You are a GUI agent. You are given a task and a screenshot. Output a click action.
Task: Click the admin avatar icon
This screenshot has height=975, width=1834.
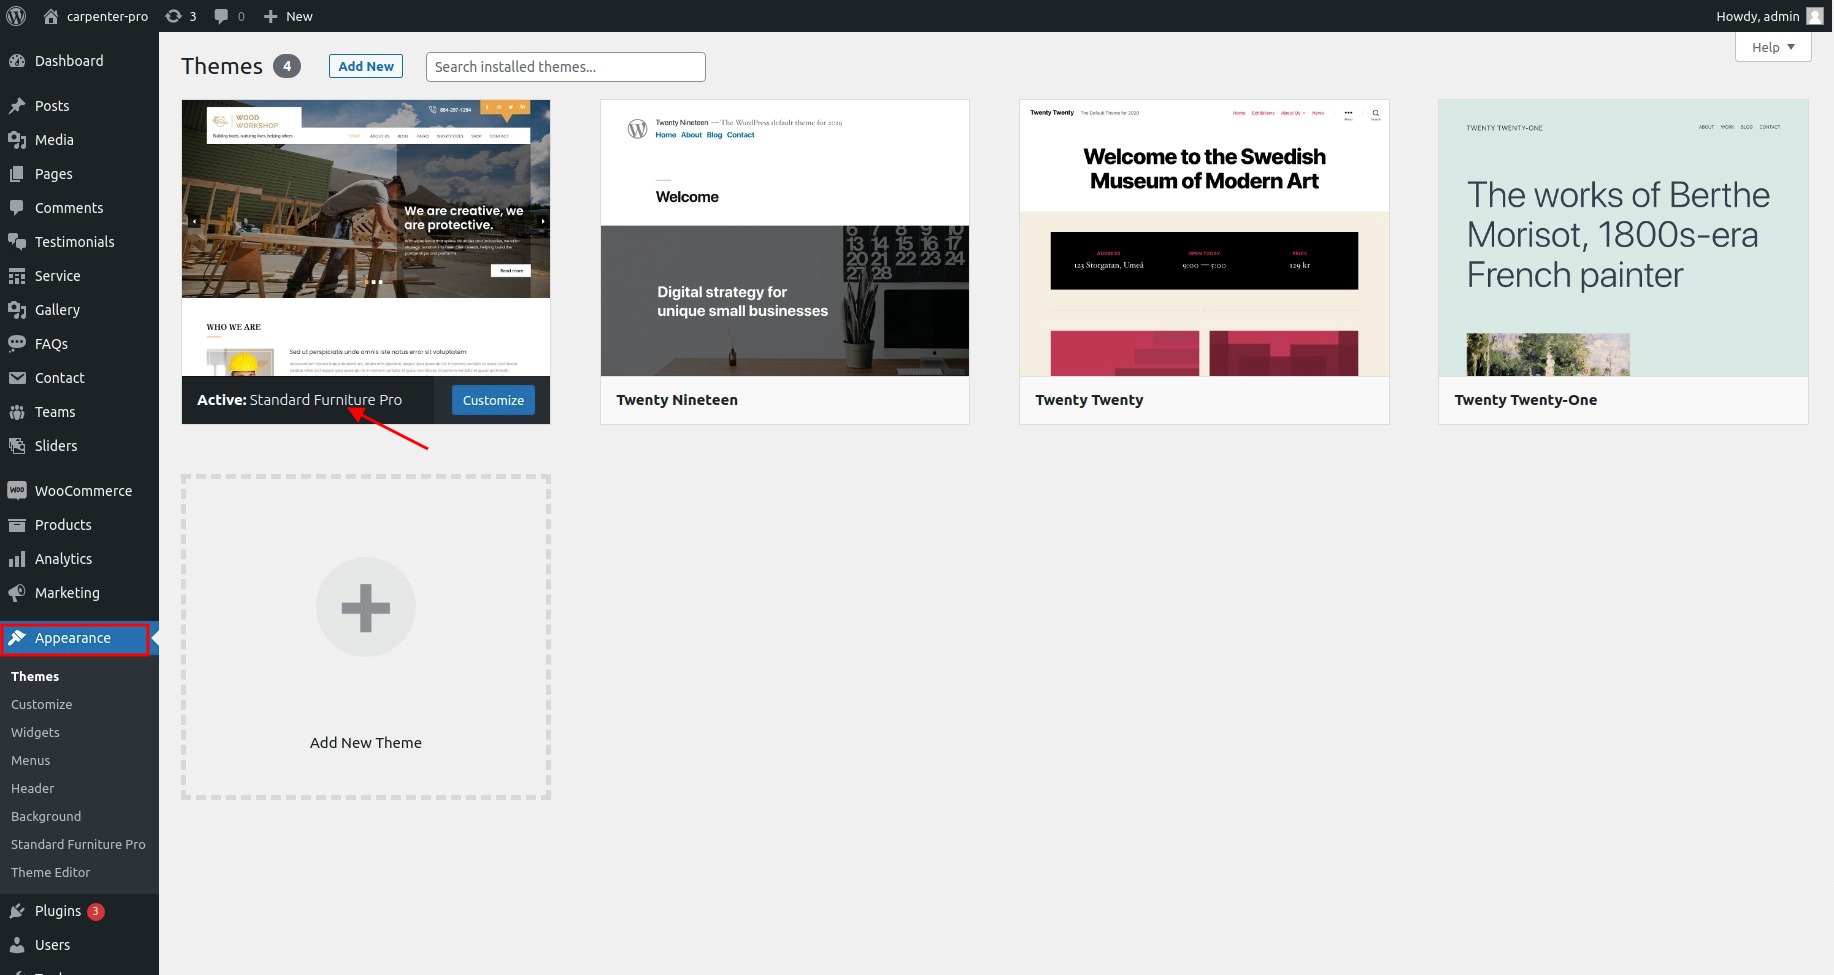(x=1814, y=16)
